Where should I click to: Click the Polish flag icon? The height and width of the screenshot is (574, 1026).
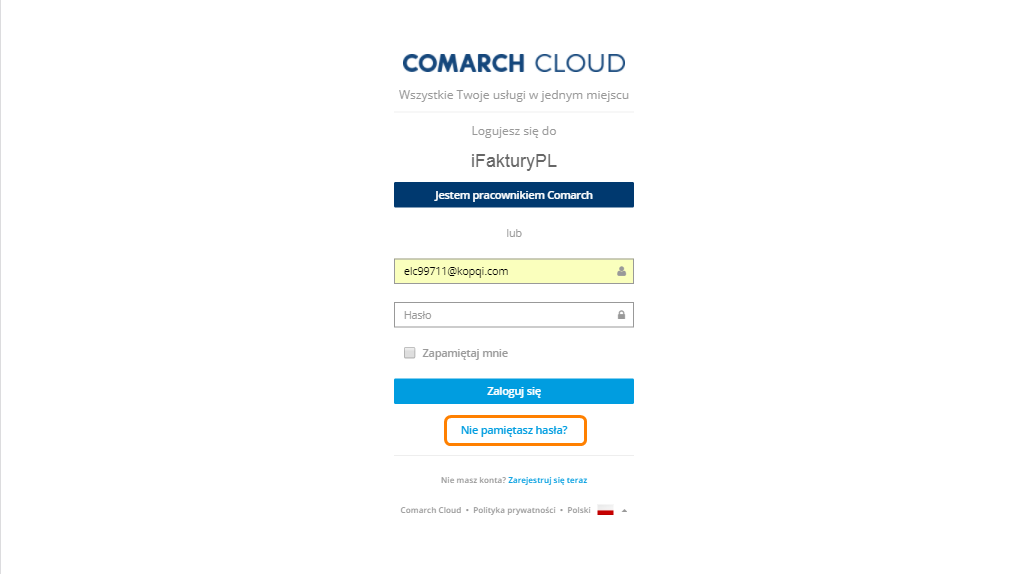coord(605,511)
